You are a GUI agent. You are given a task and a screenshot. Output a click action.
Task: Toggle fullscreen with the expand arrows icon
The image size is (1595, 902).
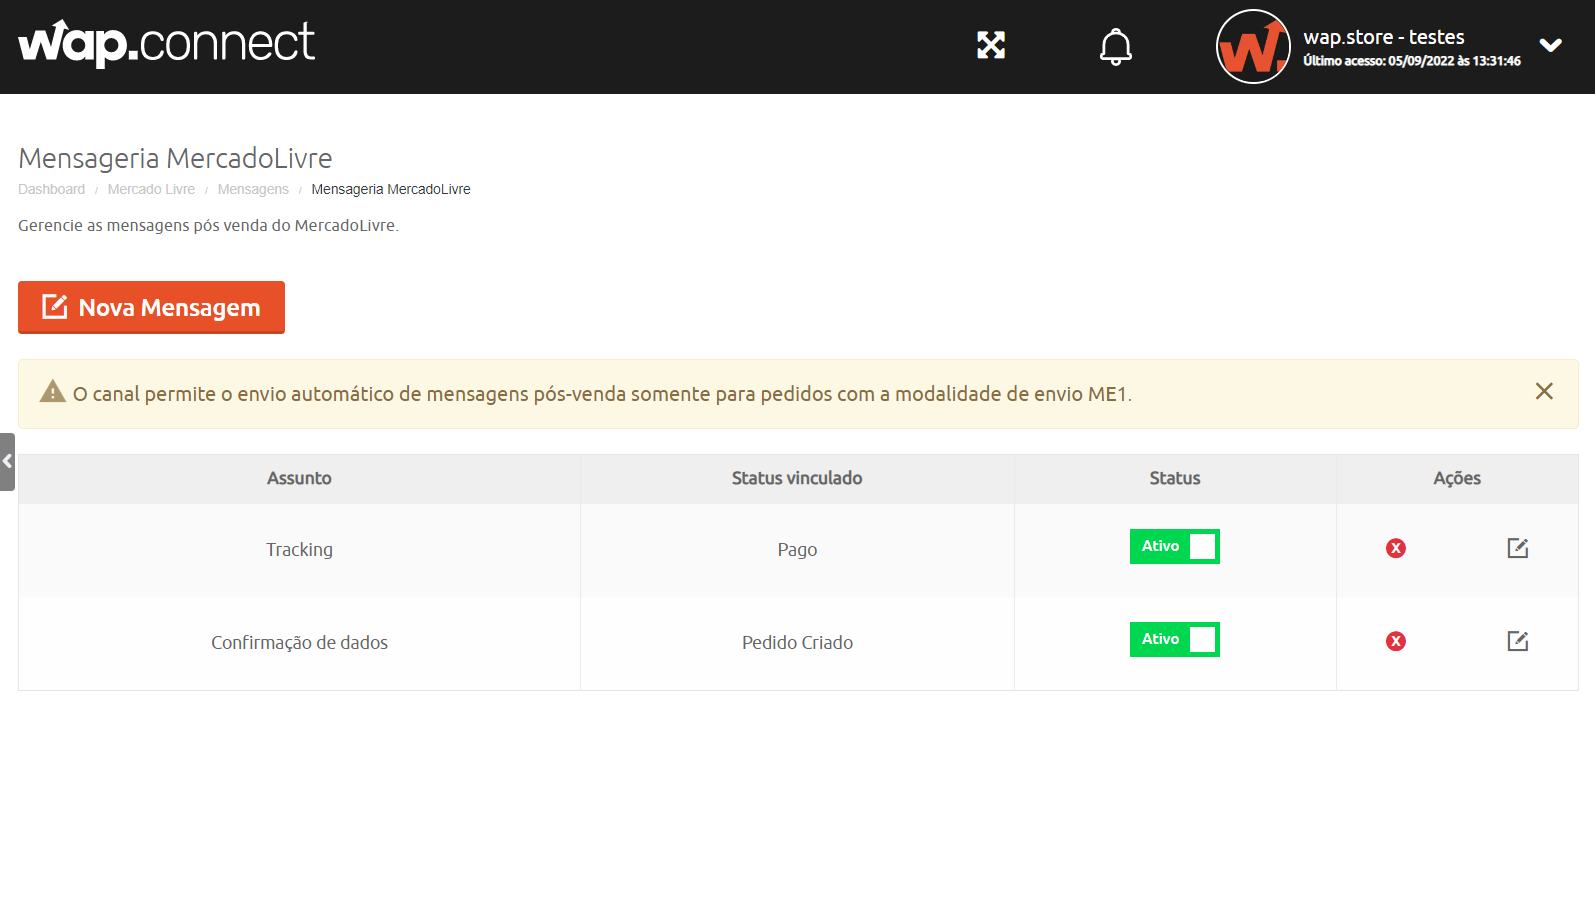click(991, 45)
